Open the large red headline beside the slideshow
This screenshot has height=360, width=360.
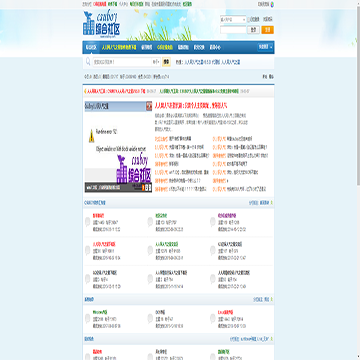(x=191, y=106)
